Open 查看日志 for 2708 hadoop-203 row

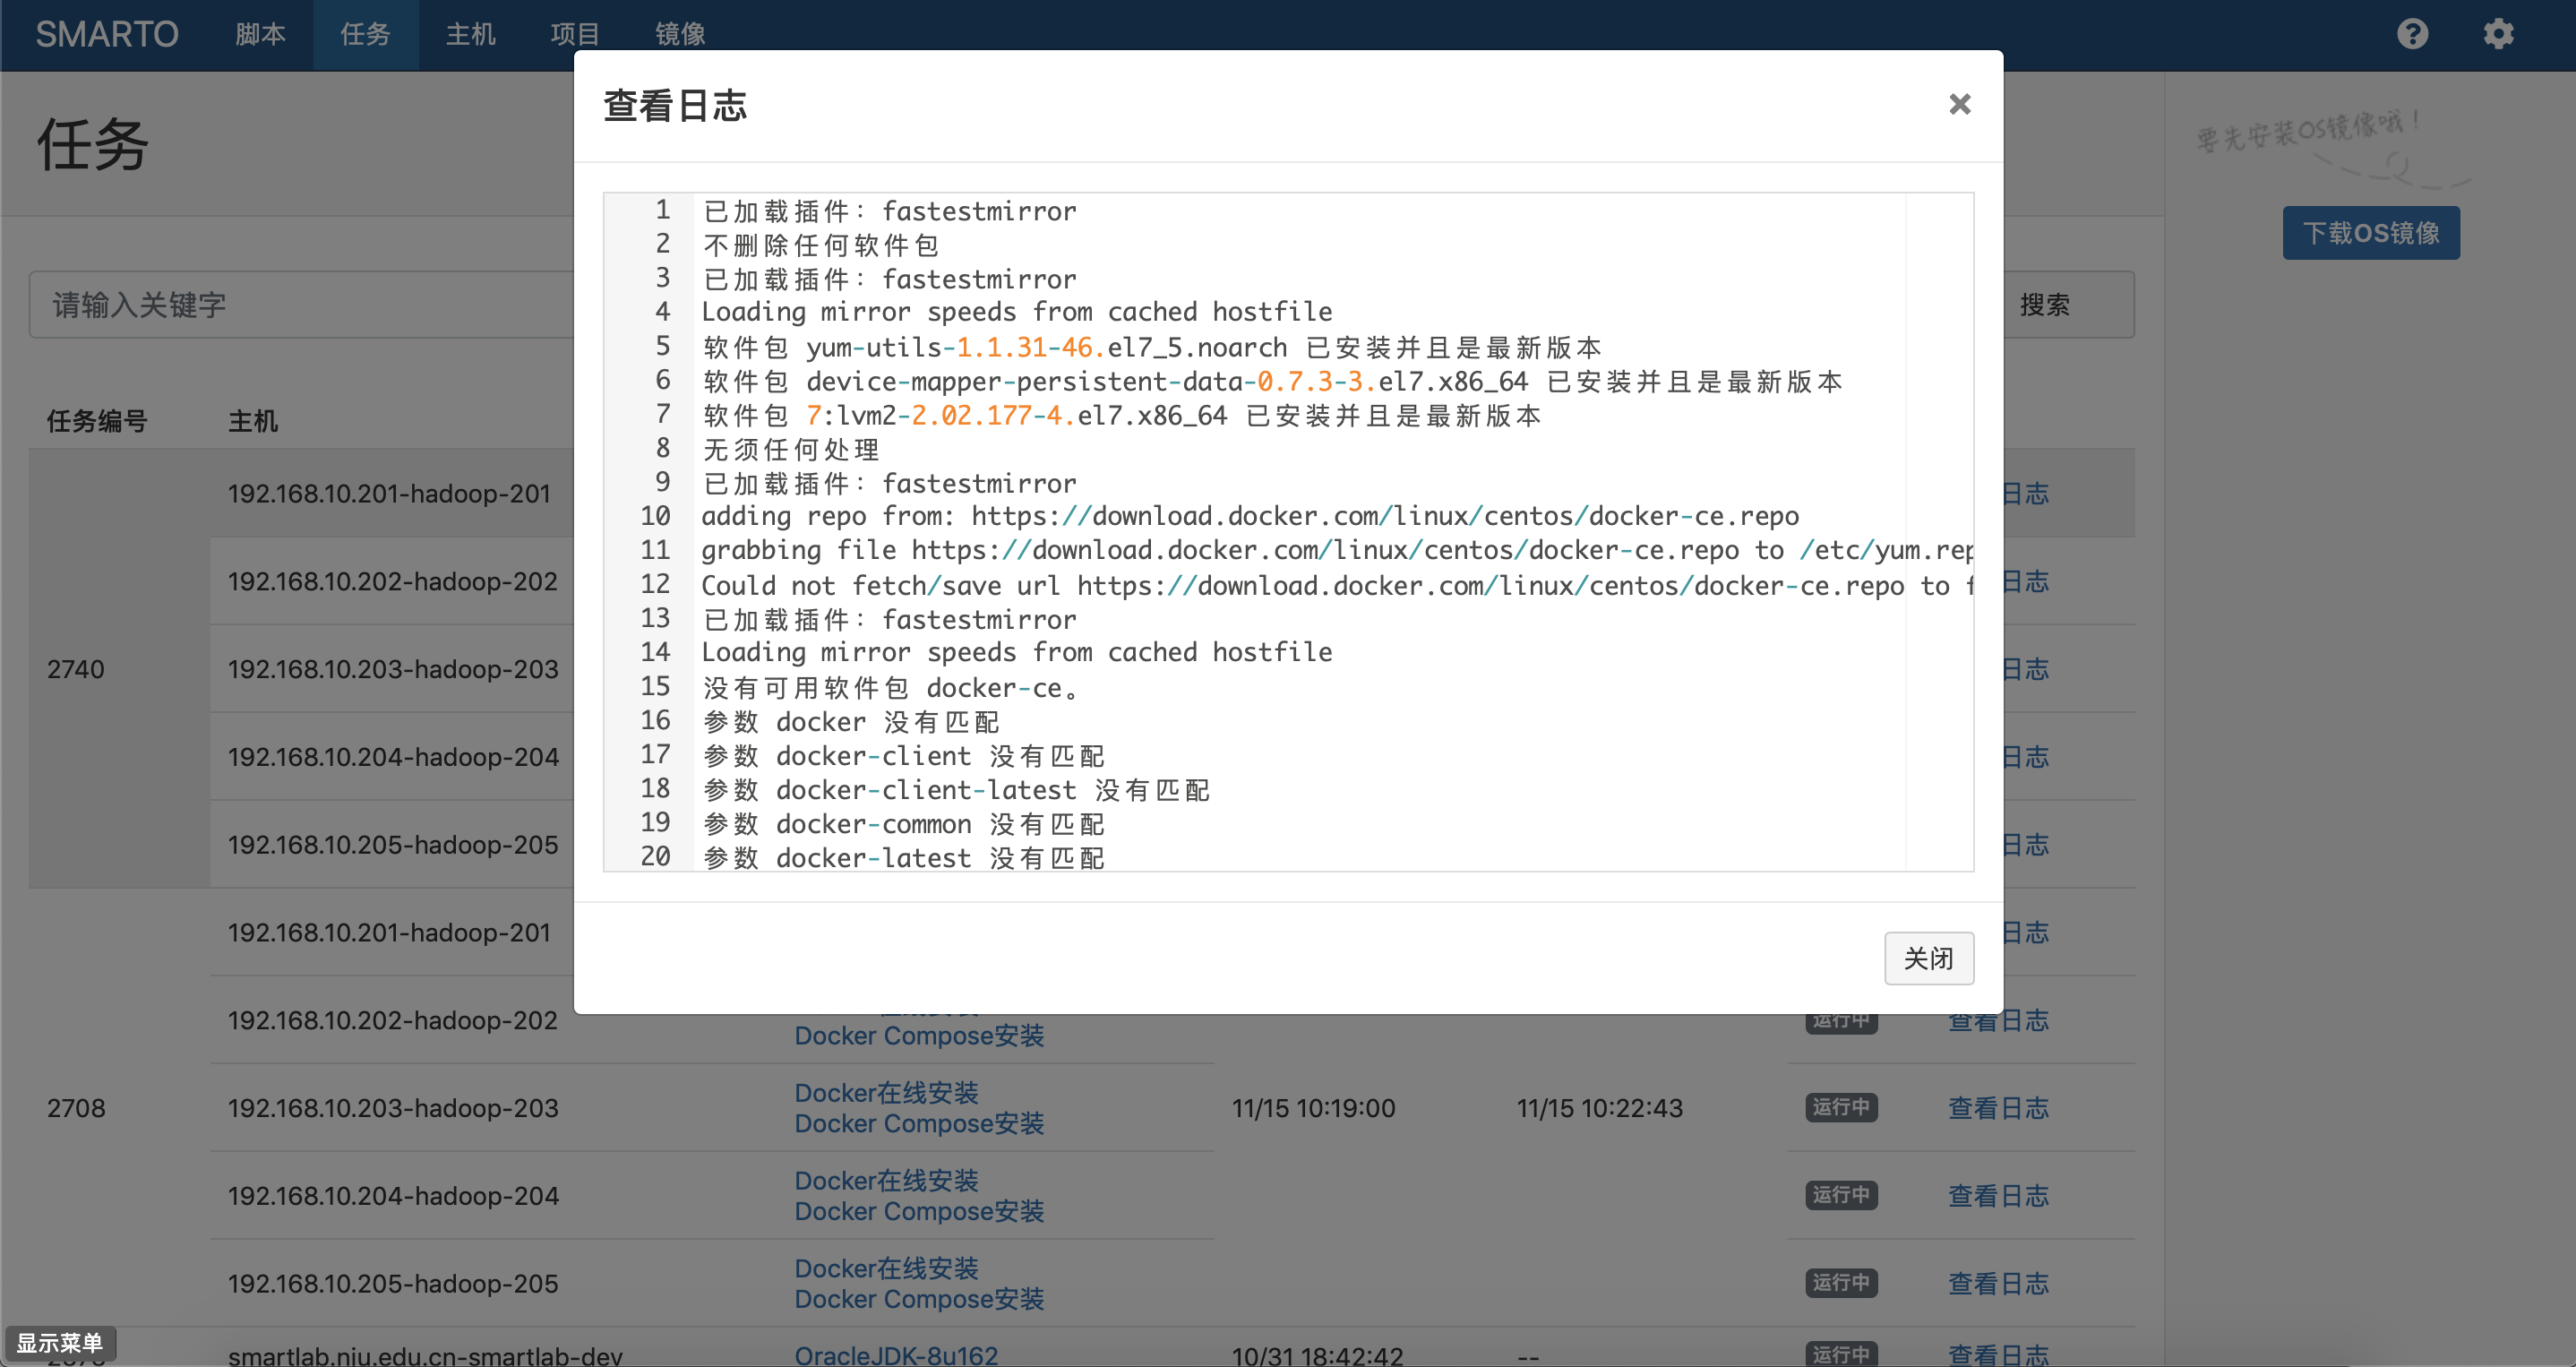click(1998, 1107)
